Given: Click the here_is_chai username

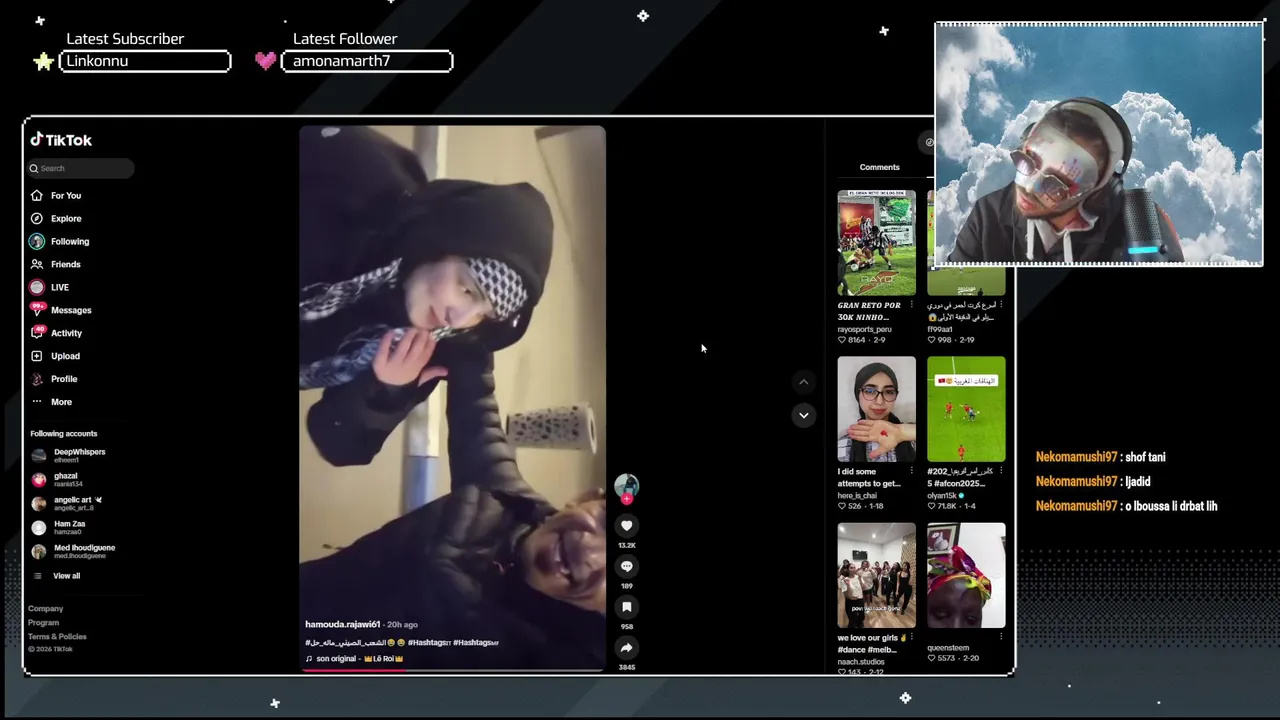Looking at the screenshot, I should tap(859, 495).
